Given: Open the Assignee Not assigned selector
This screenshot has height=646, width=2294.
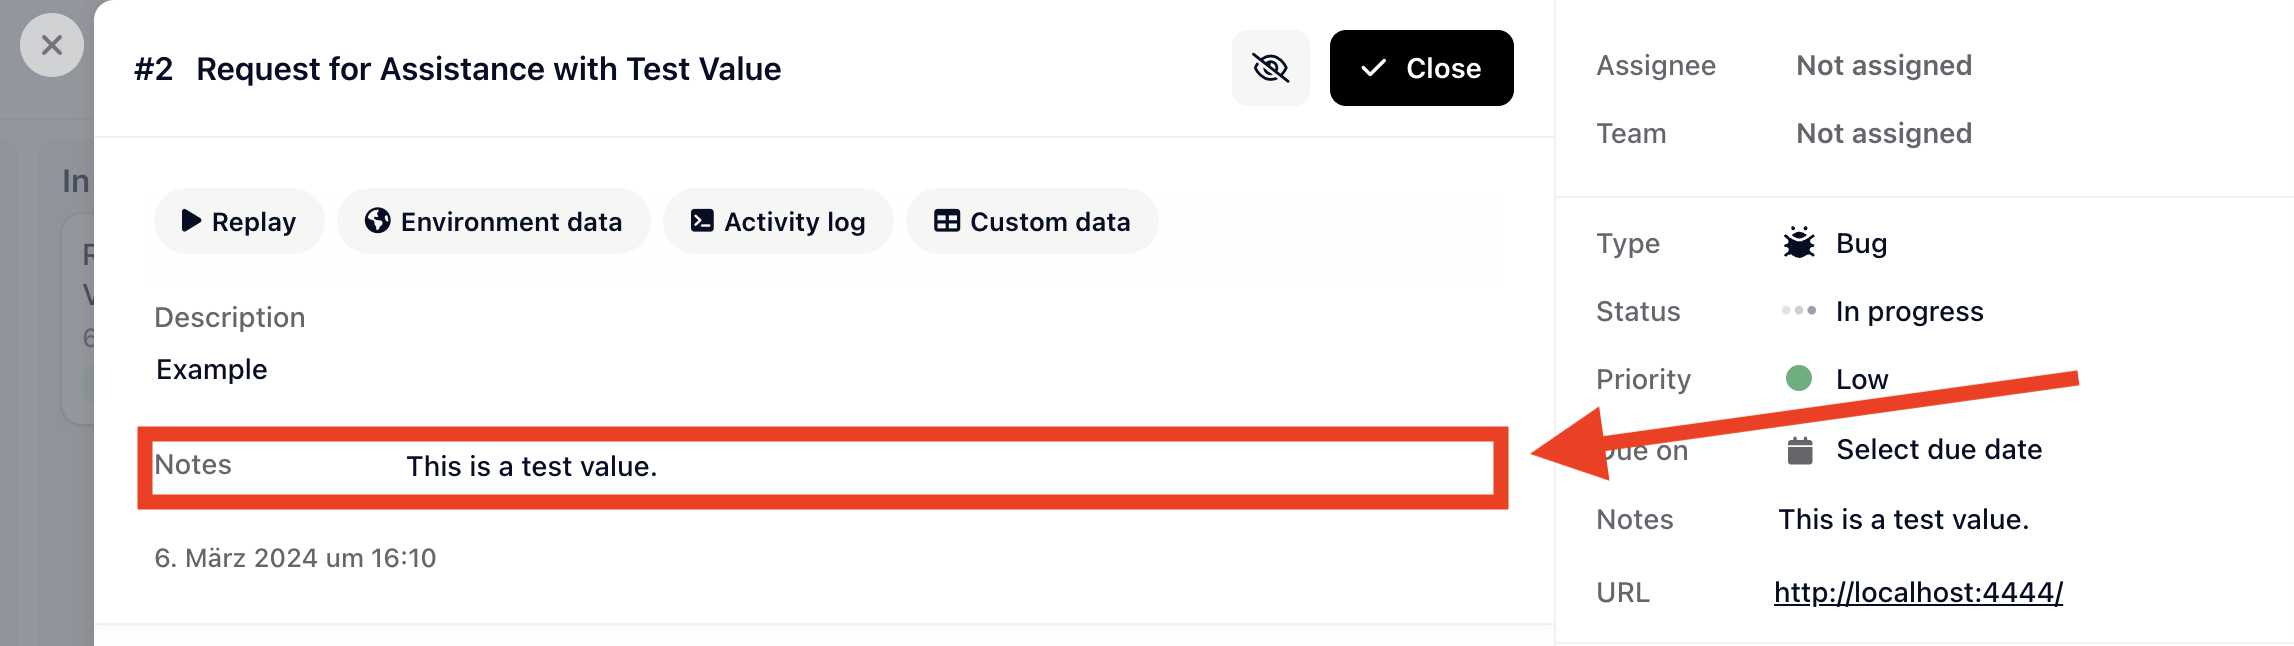Looking at the screenshot, I should pyautogui.click(x=1884, y=65).
